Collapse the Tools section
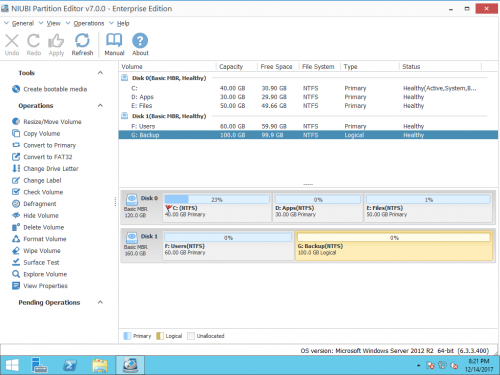 (x=100, y=73)
